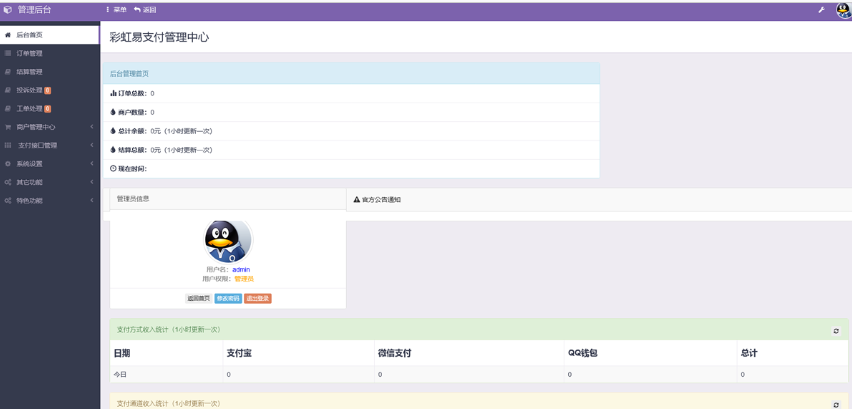This screenshot has height=409, width=852.
Task: Click the 支付方式收入统计 panel title
Action: coord(168,330)
